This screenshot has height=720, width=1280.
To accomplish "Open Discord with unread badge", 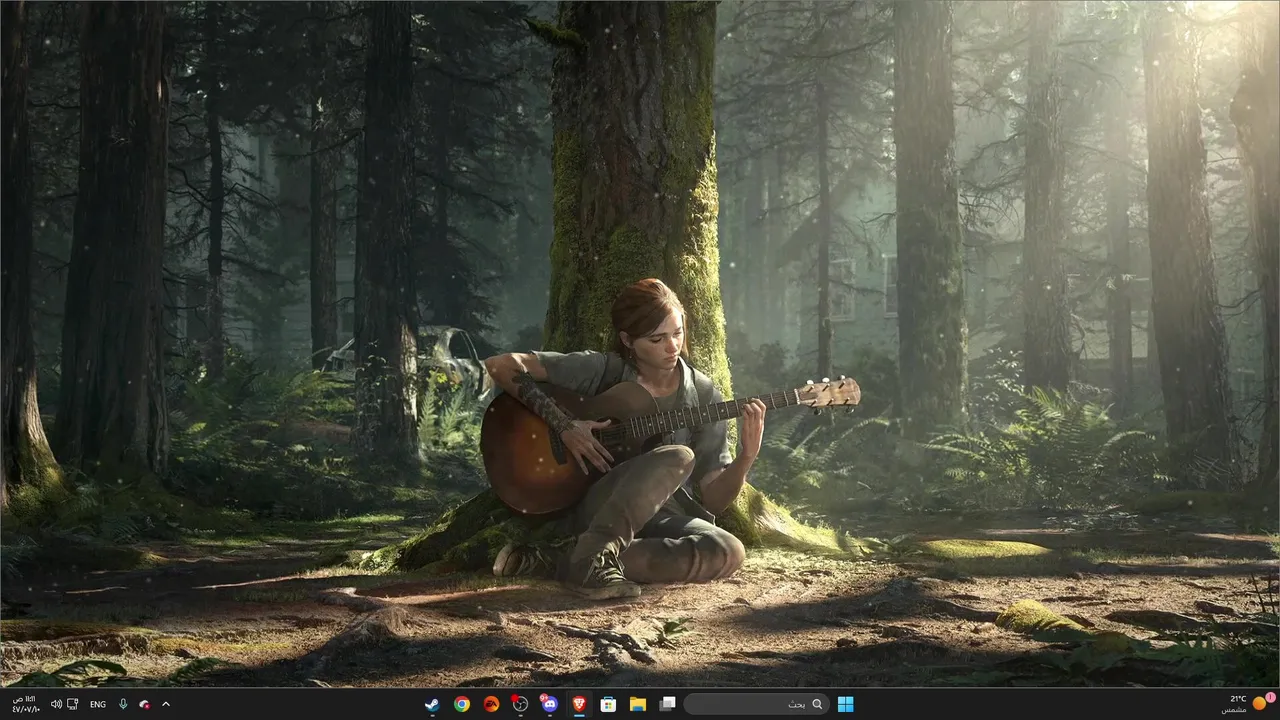I will pyautogui.click(x=549, y=704).
